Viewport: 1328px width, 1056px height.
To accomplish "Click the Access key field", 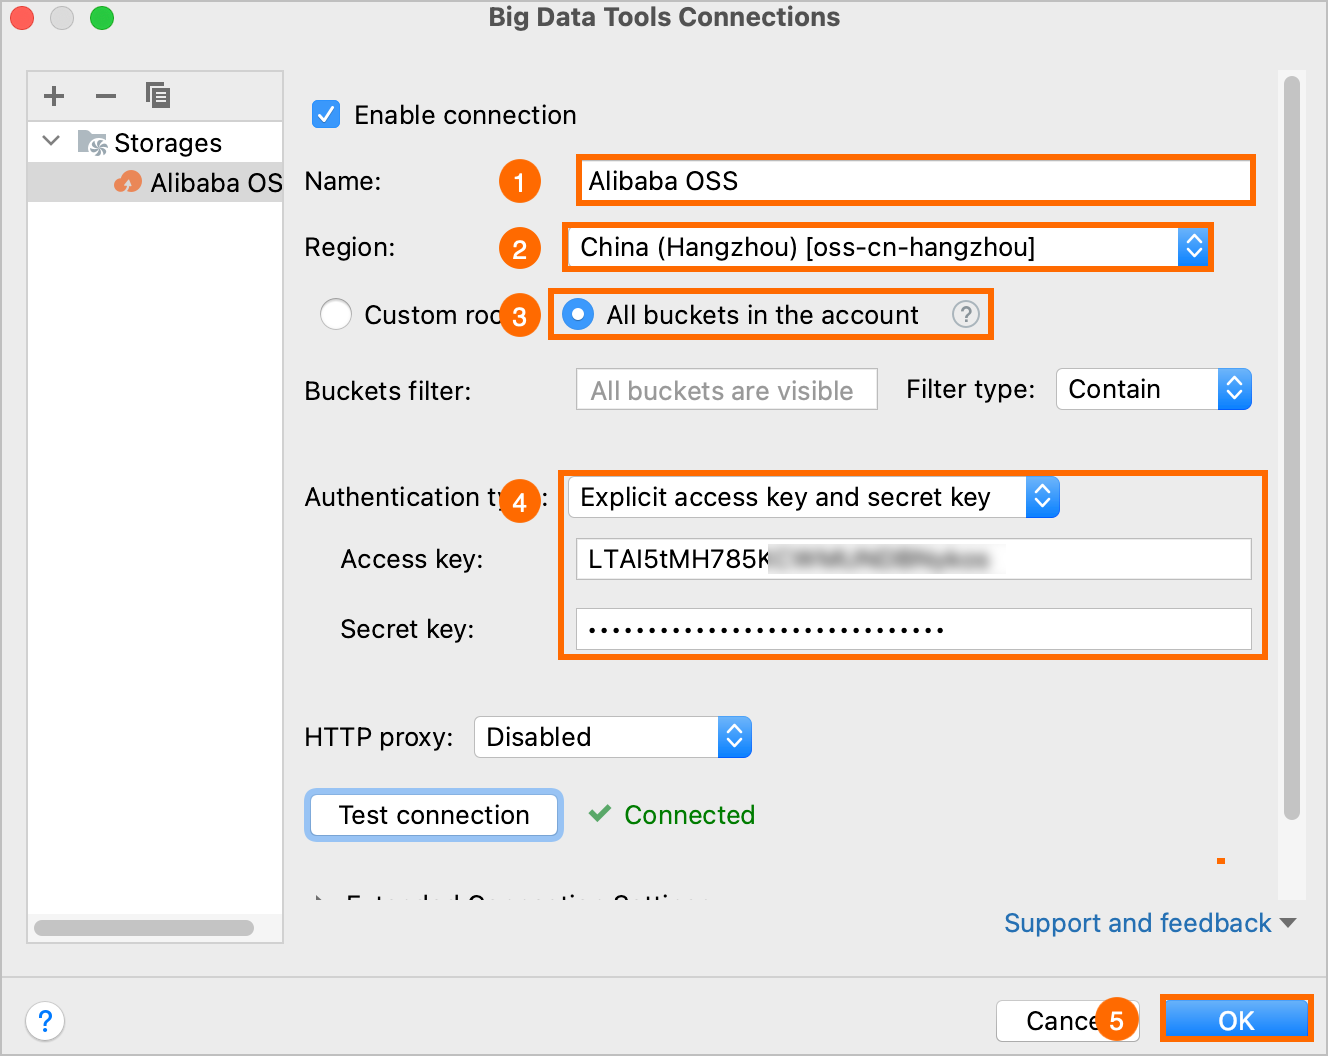I will pyautogui.click(x=914, y=559).
